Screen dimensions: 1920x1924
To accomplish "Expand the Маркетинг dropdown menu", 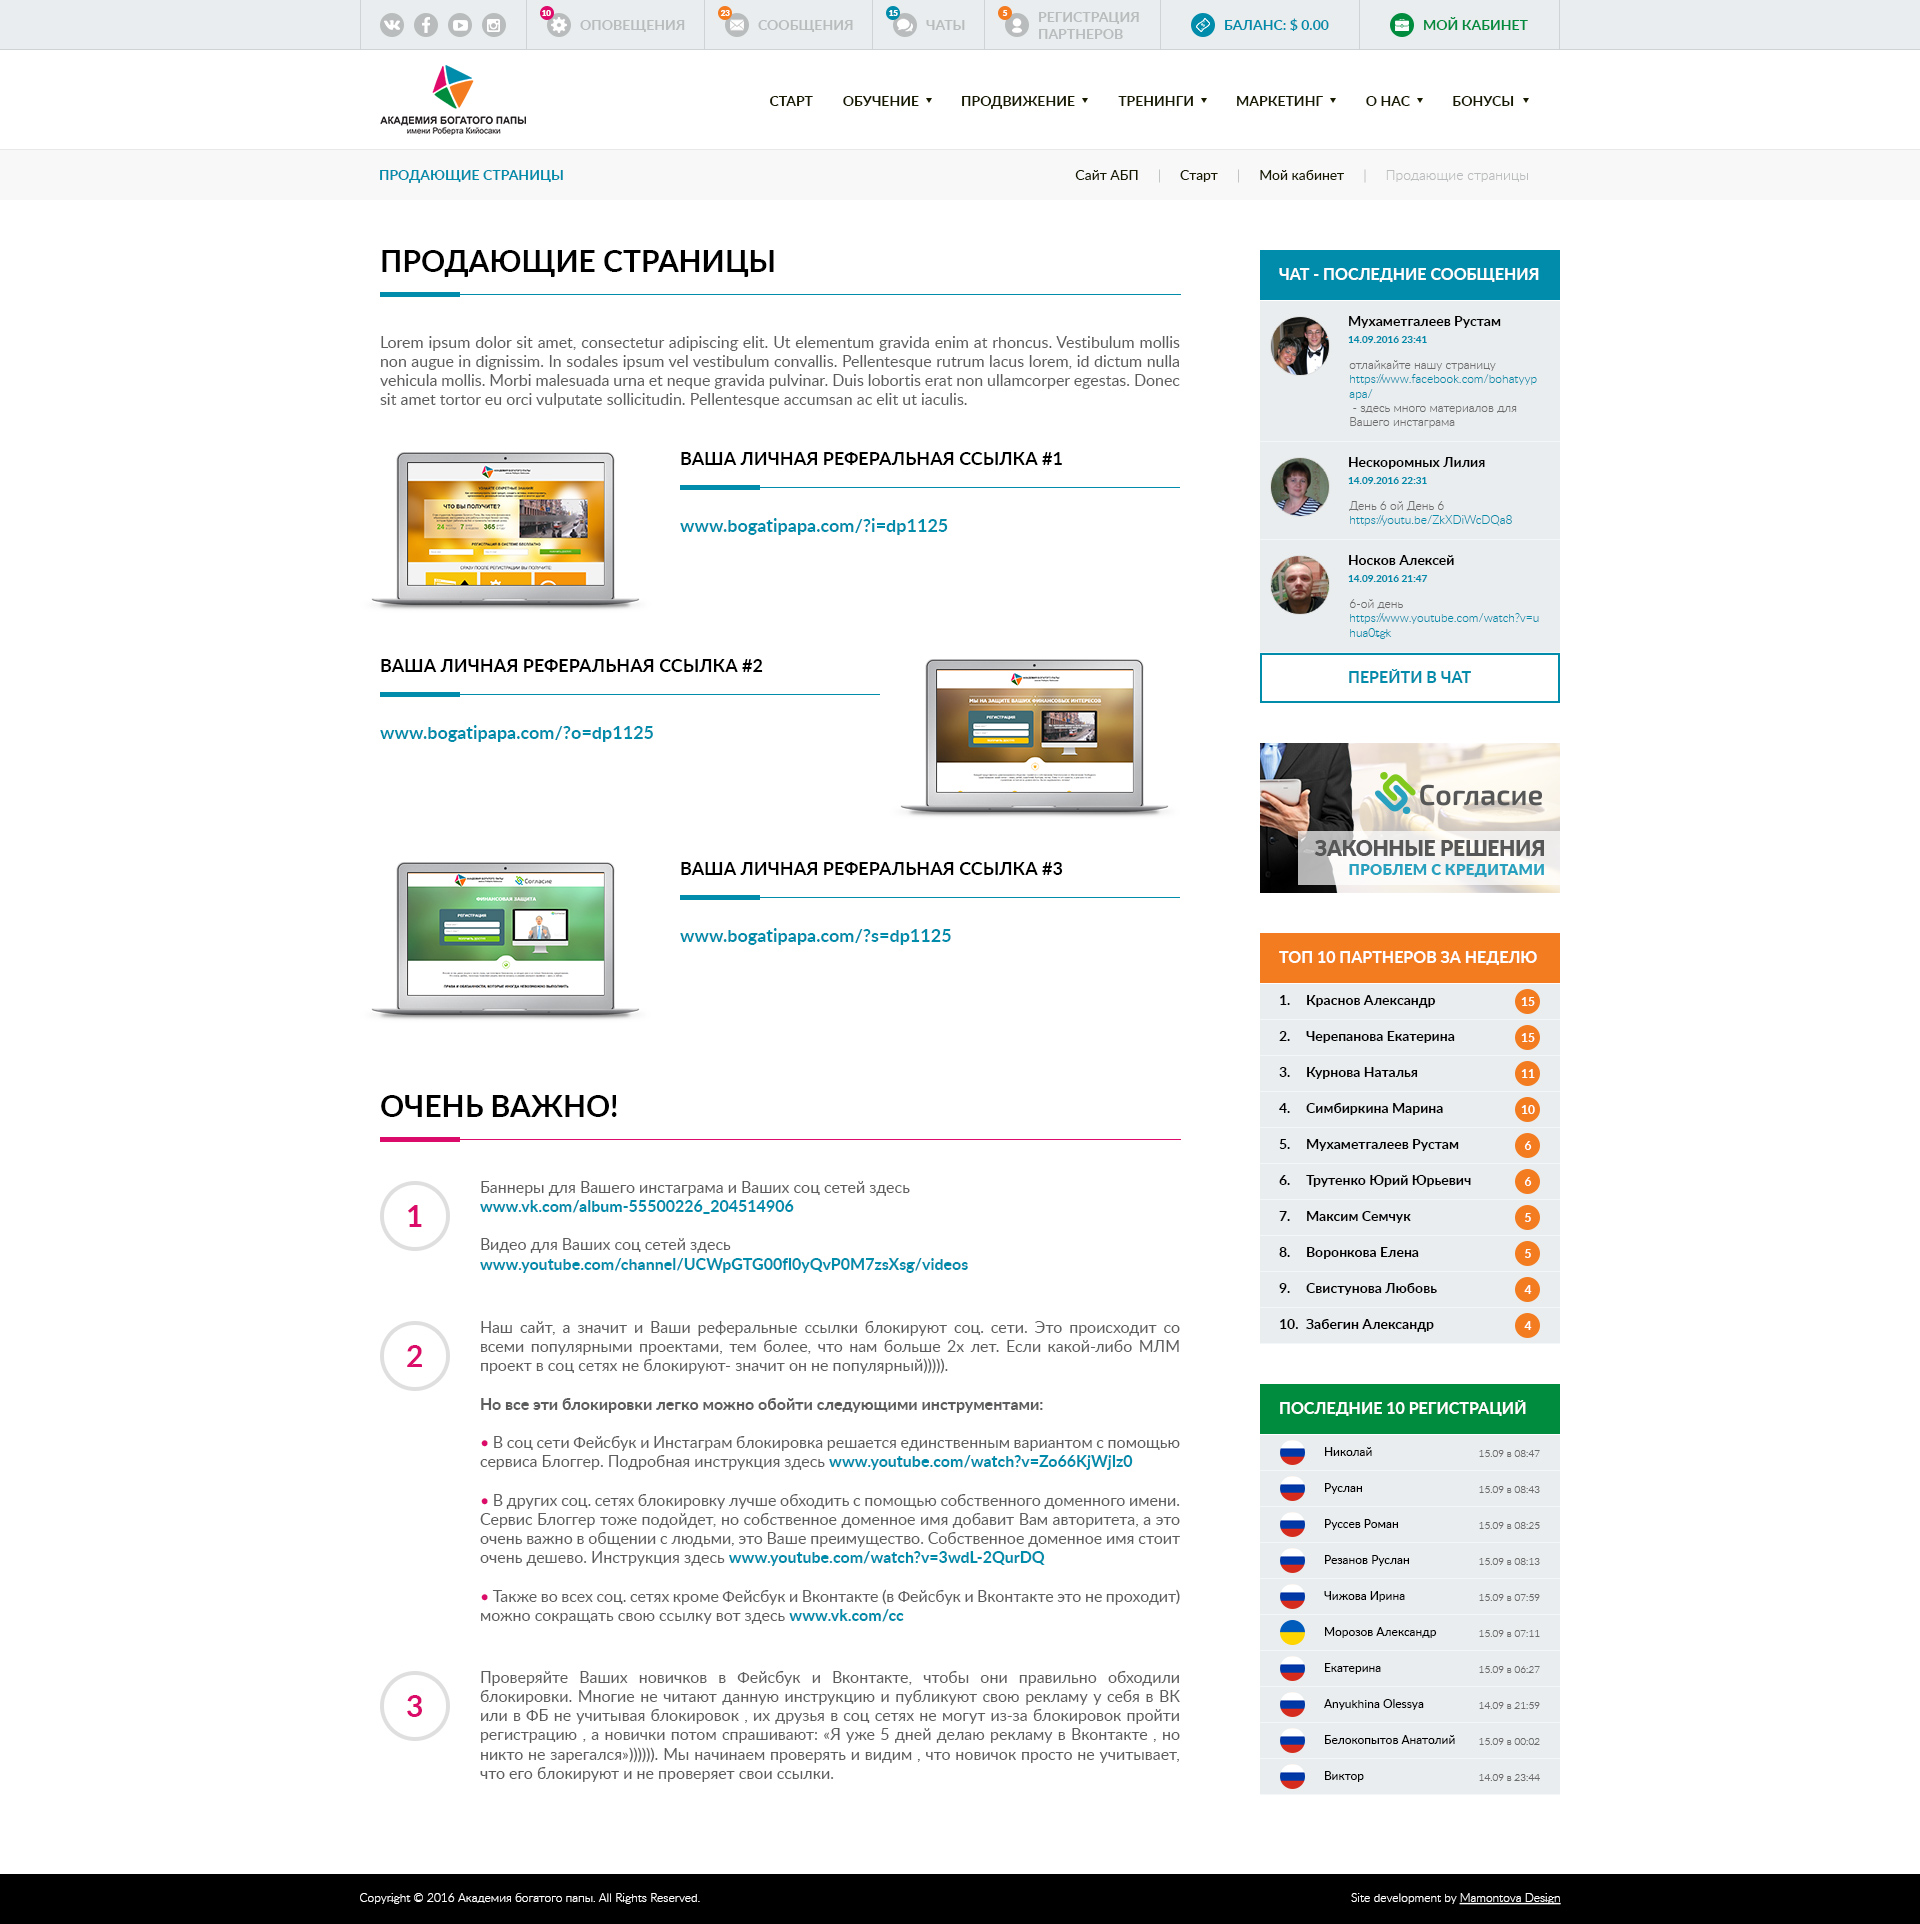I will point(1285,101).
